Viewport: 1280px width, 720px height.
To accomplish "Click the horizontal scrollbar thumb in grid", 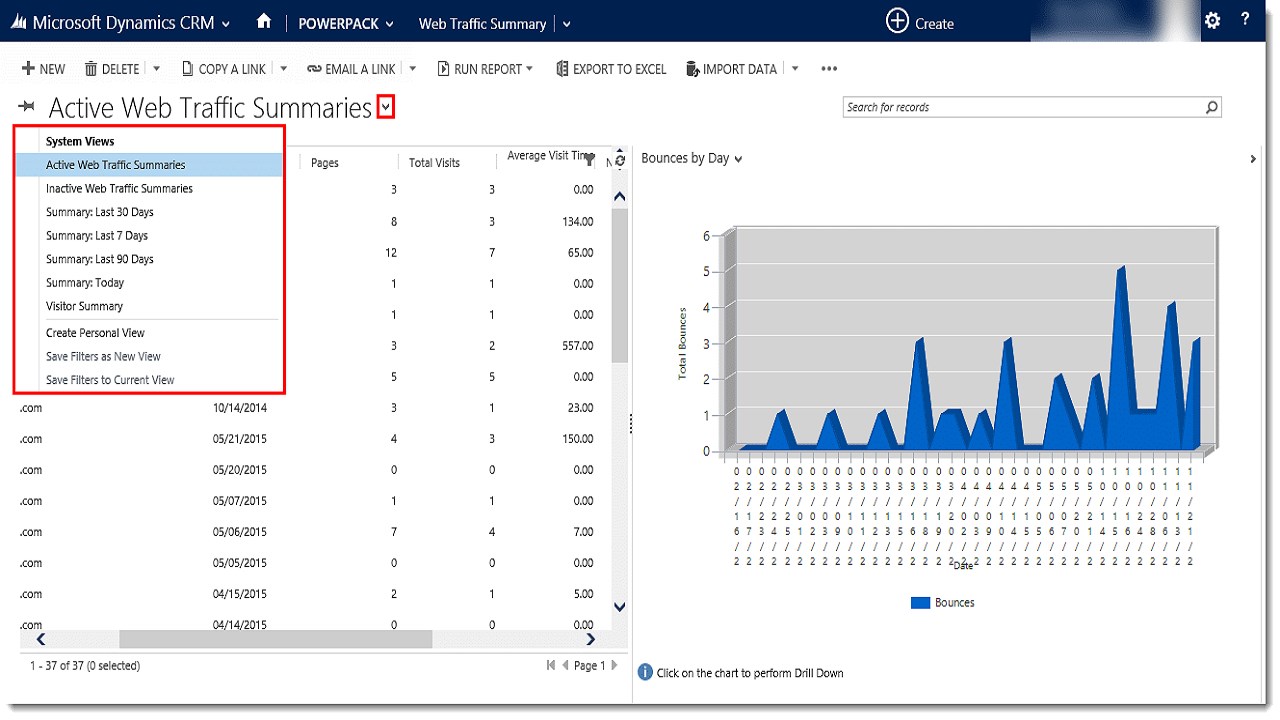I will [x=275, y=639].
